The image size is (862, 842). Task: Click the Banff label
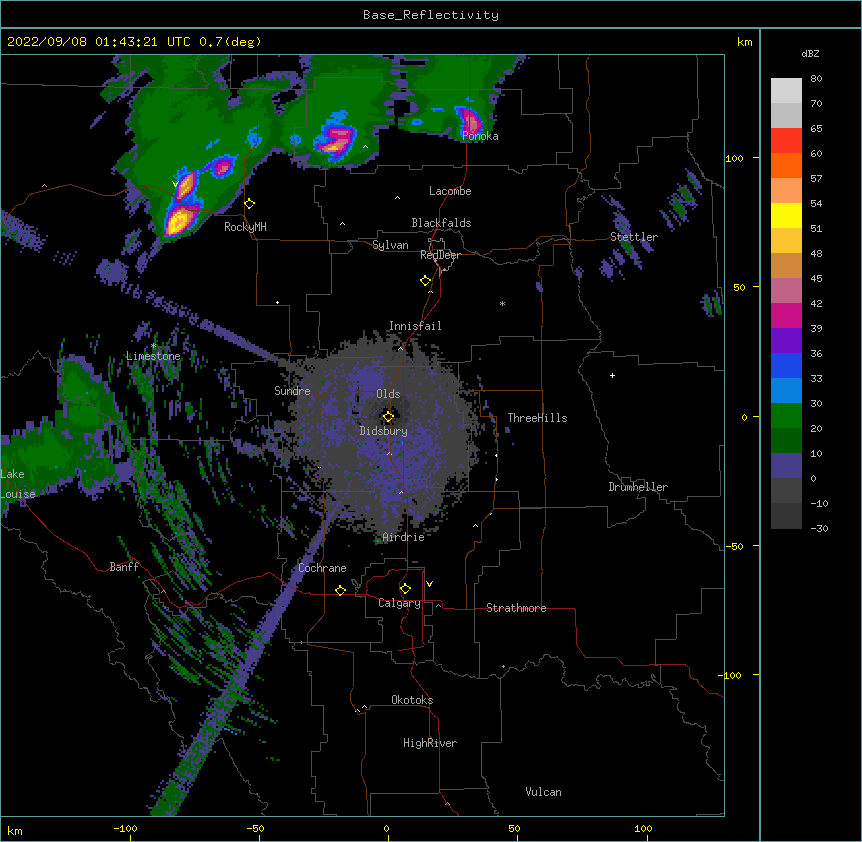point(124,567)
